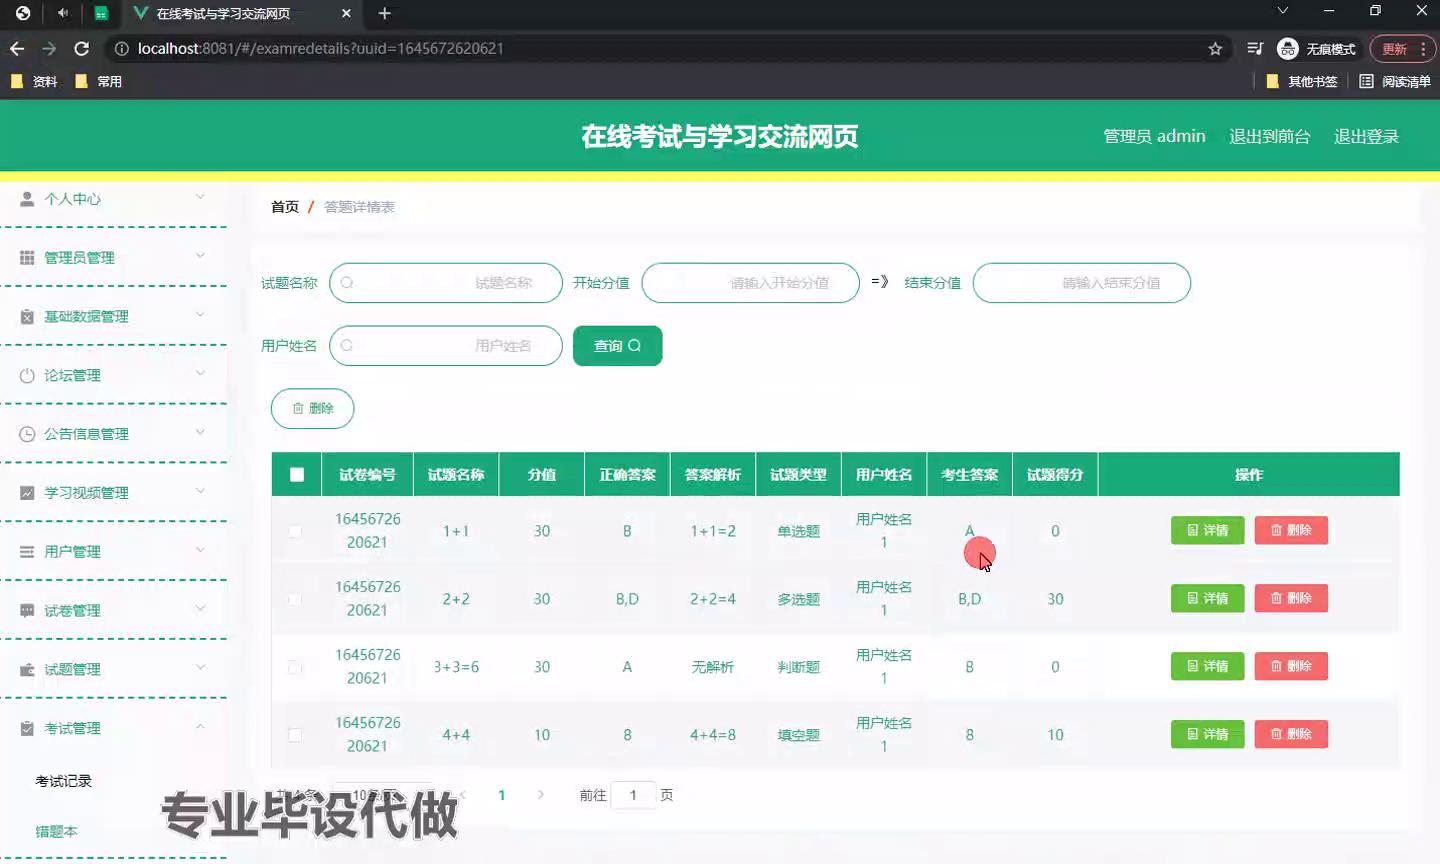Bookmark this page with the star icon
Viewport: 1440px width, 864px height.
click(1215, 49)
